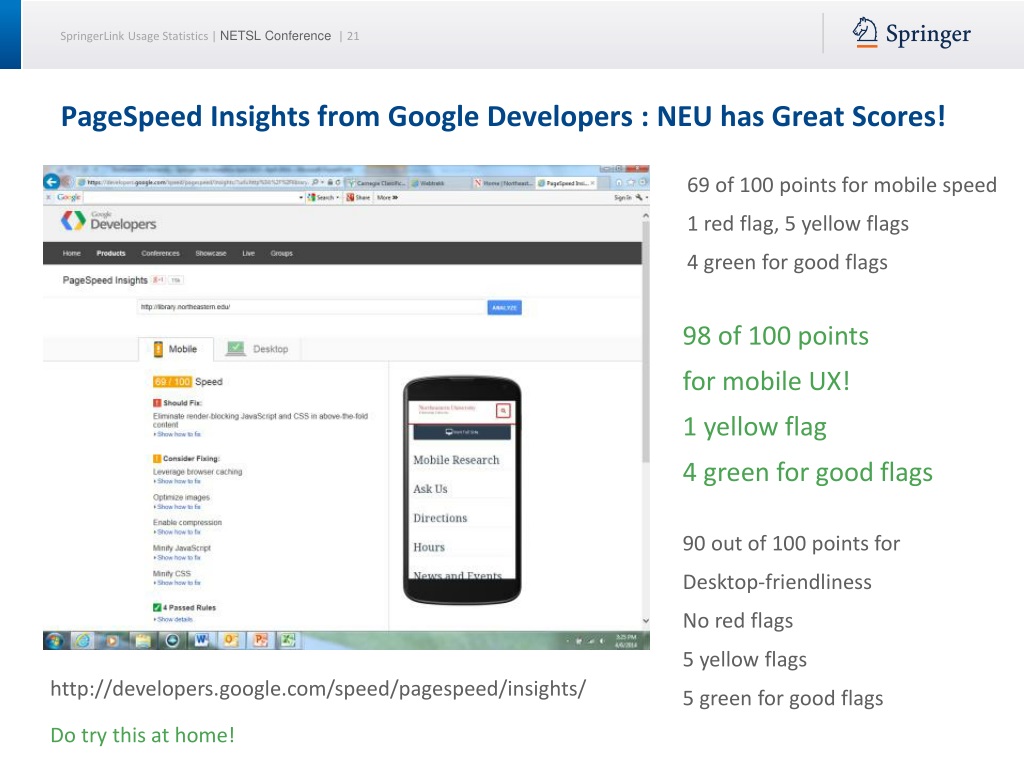Click the PageSpeed Insights URL link below screenshot
Image resolution: width=1024 pixels, height=768 pixels.
point(318,689)
